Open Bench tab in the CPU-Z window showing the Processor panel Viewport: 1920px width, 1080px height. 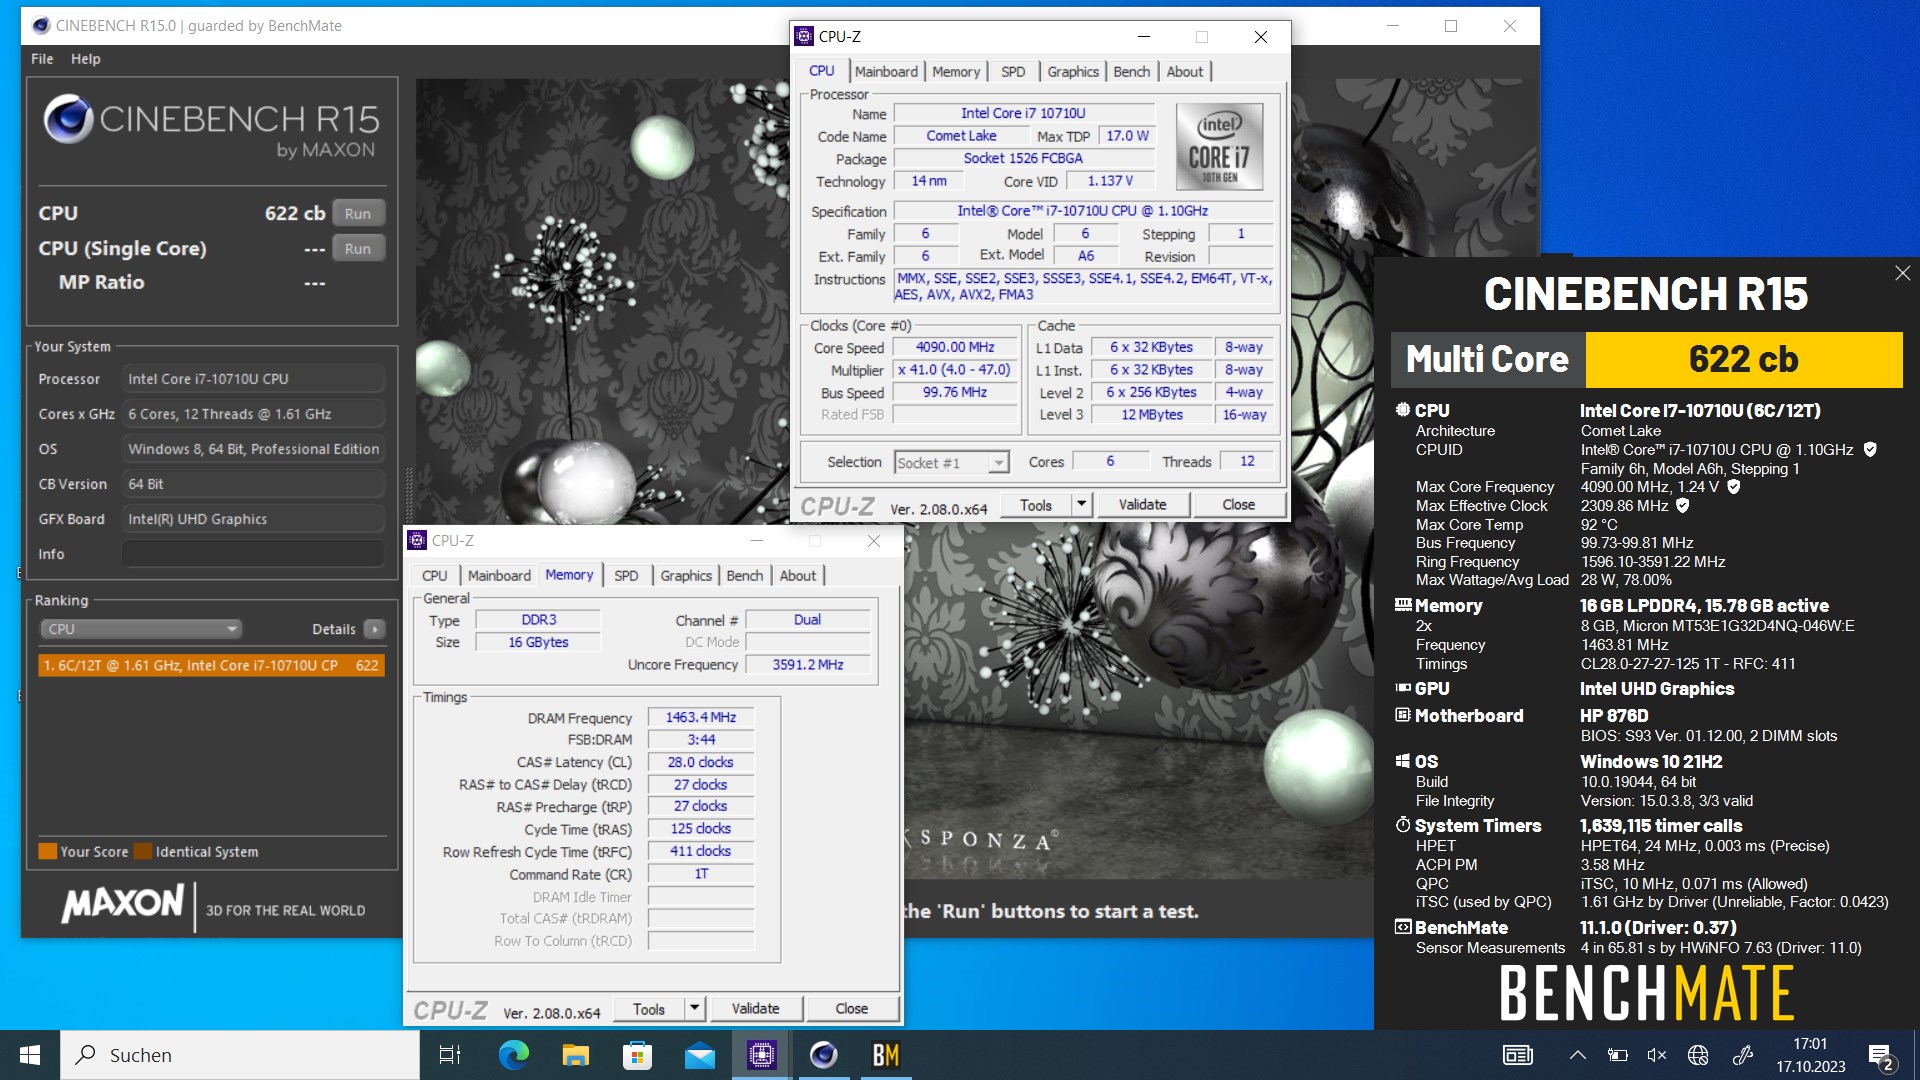[x=1132, y=72]
